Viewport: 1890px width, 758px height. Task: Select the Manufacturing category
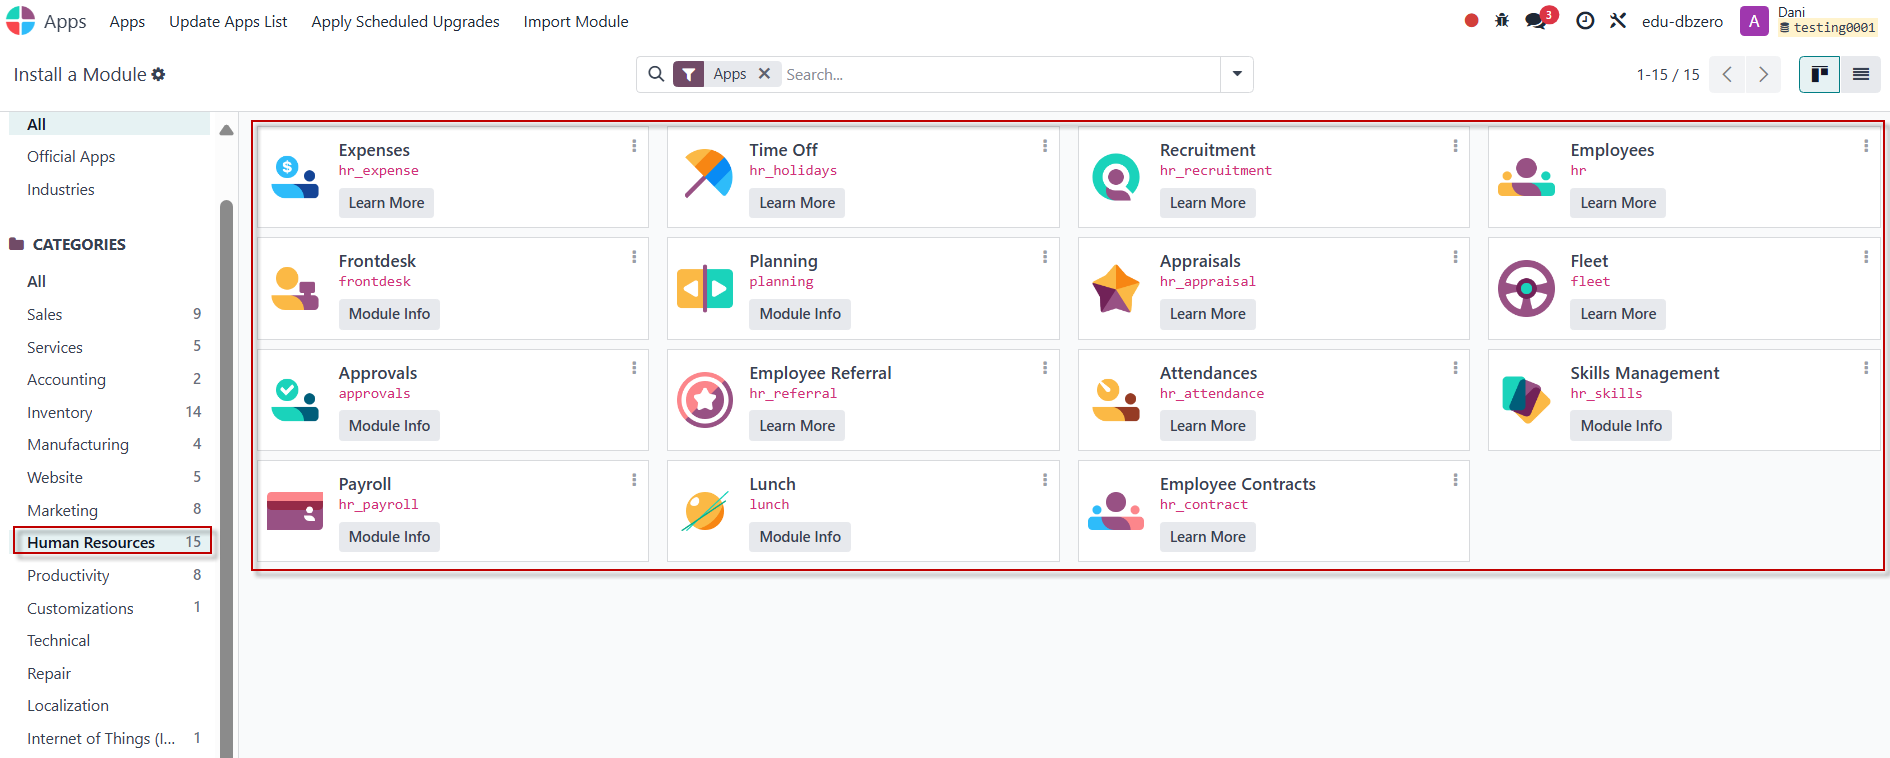(113, 444)
